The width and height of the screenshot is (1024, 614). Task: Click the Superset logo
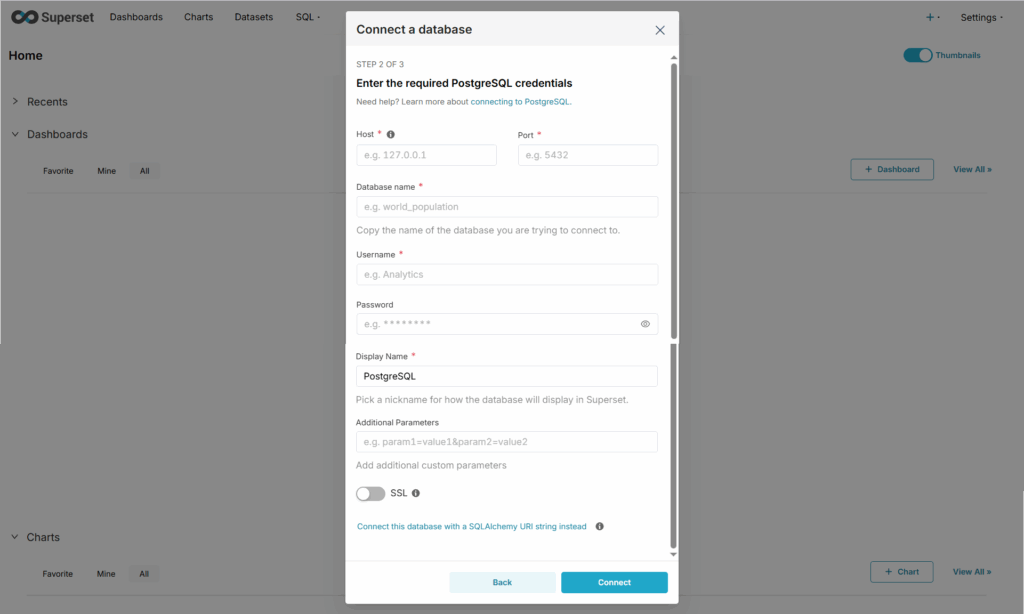pyautogui.click(x=52, y=17)
